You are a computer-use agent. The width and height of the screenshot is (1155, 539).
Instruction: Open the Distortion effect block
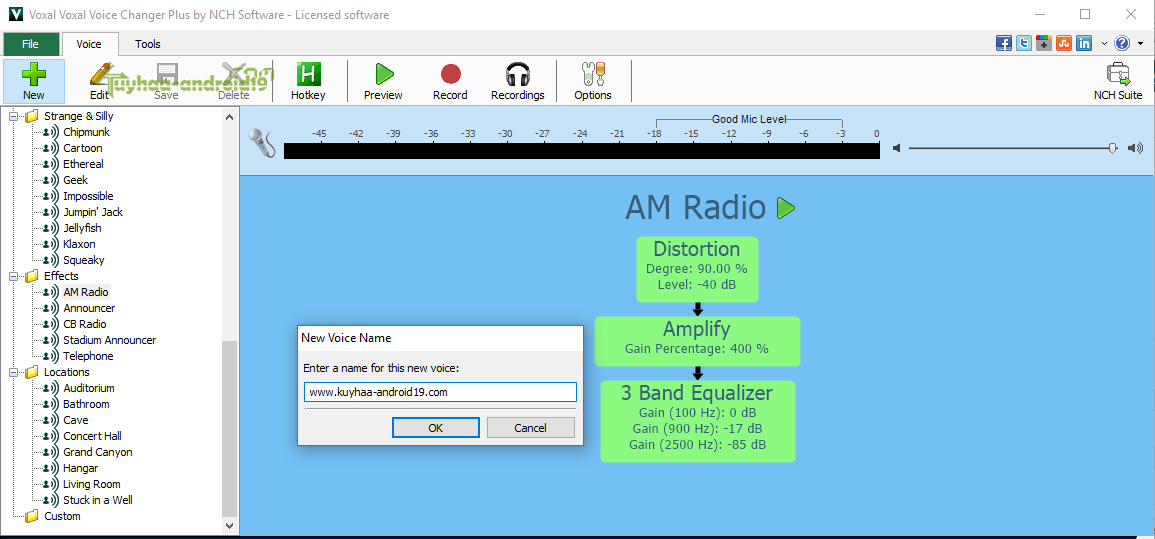point(697,269)
